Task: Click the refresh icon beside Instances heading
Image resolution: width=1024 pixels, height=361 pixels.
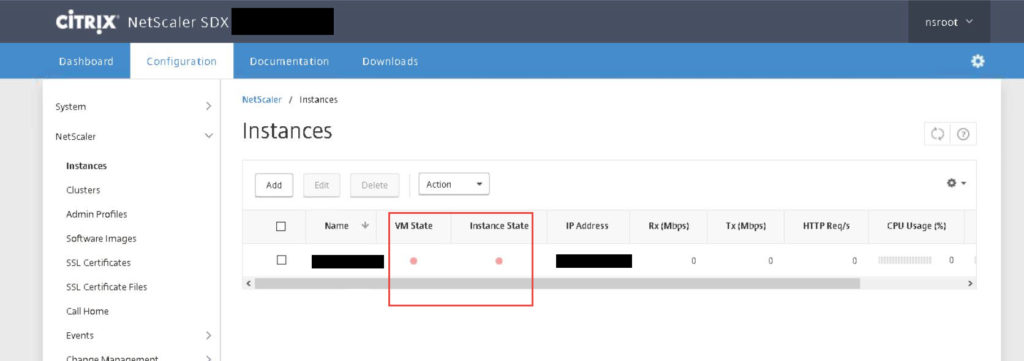Action: (937, 134)
